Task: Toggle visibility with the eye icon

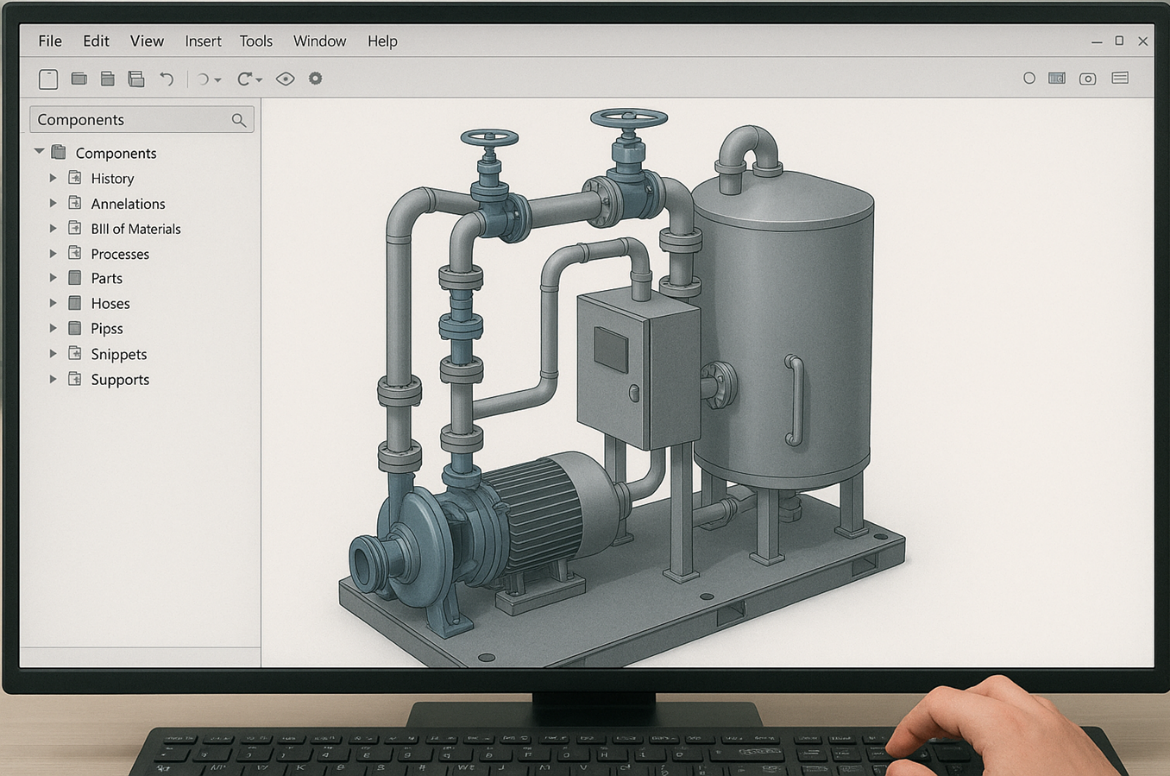Action: (x=285, y=79)
